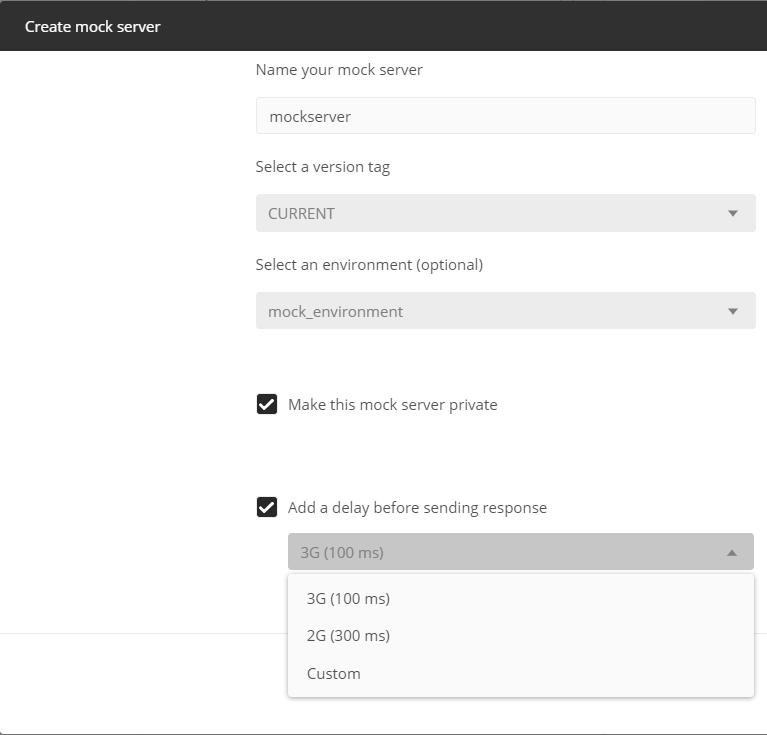Click the "mockserver" text in the name field

310,116
